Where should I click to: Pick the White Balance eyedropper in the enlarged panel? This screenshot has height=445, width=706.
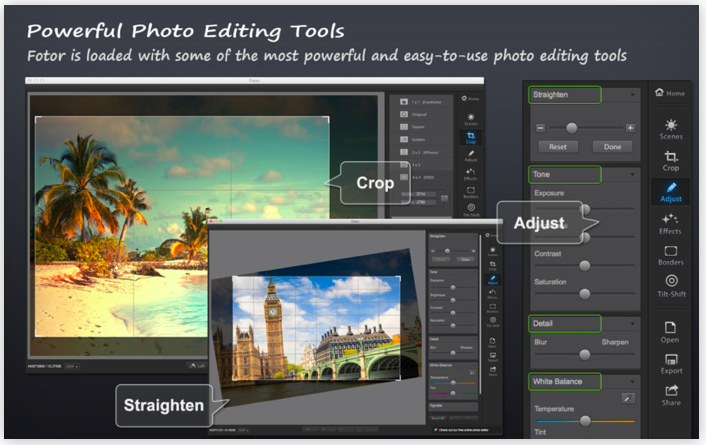tap(628, 398)
